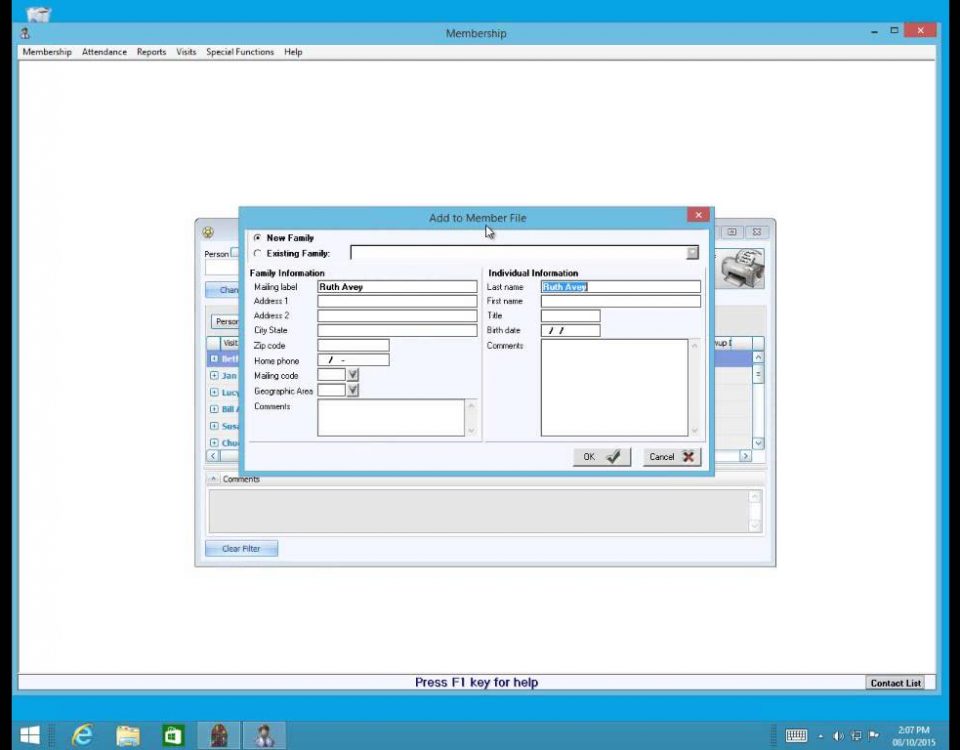Screen dimensions: 960x750
Task: Confirm with the OK button
Action: point(602,457)
